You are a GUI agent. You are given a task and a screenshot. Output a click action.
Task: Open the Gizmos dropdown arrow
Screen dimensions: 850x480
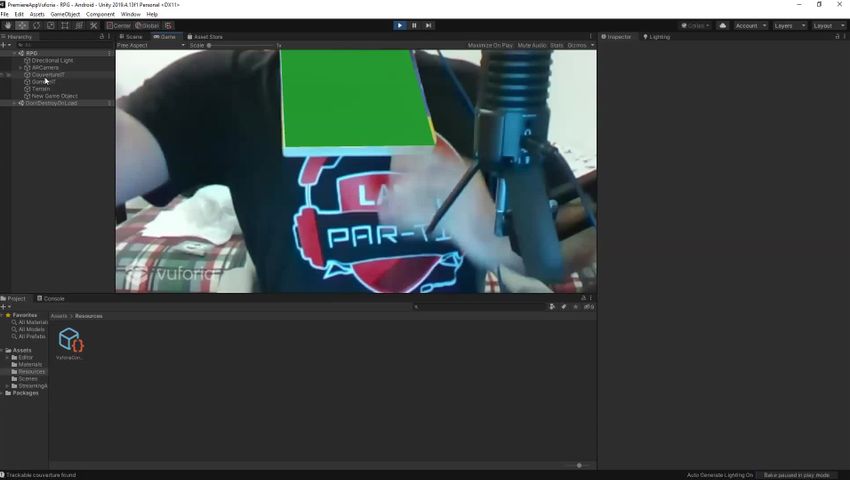pos(592,45)
